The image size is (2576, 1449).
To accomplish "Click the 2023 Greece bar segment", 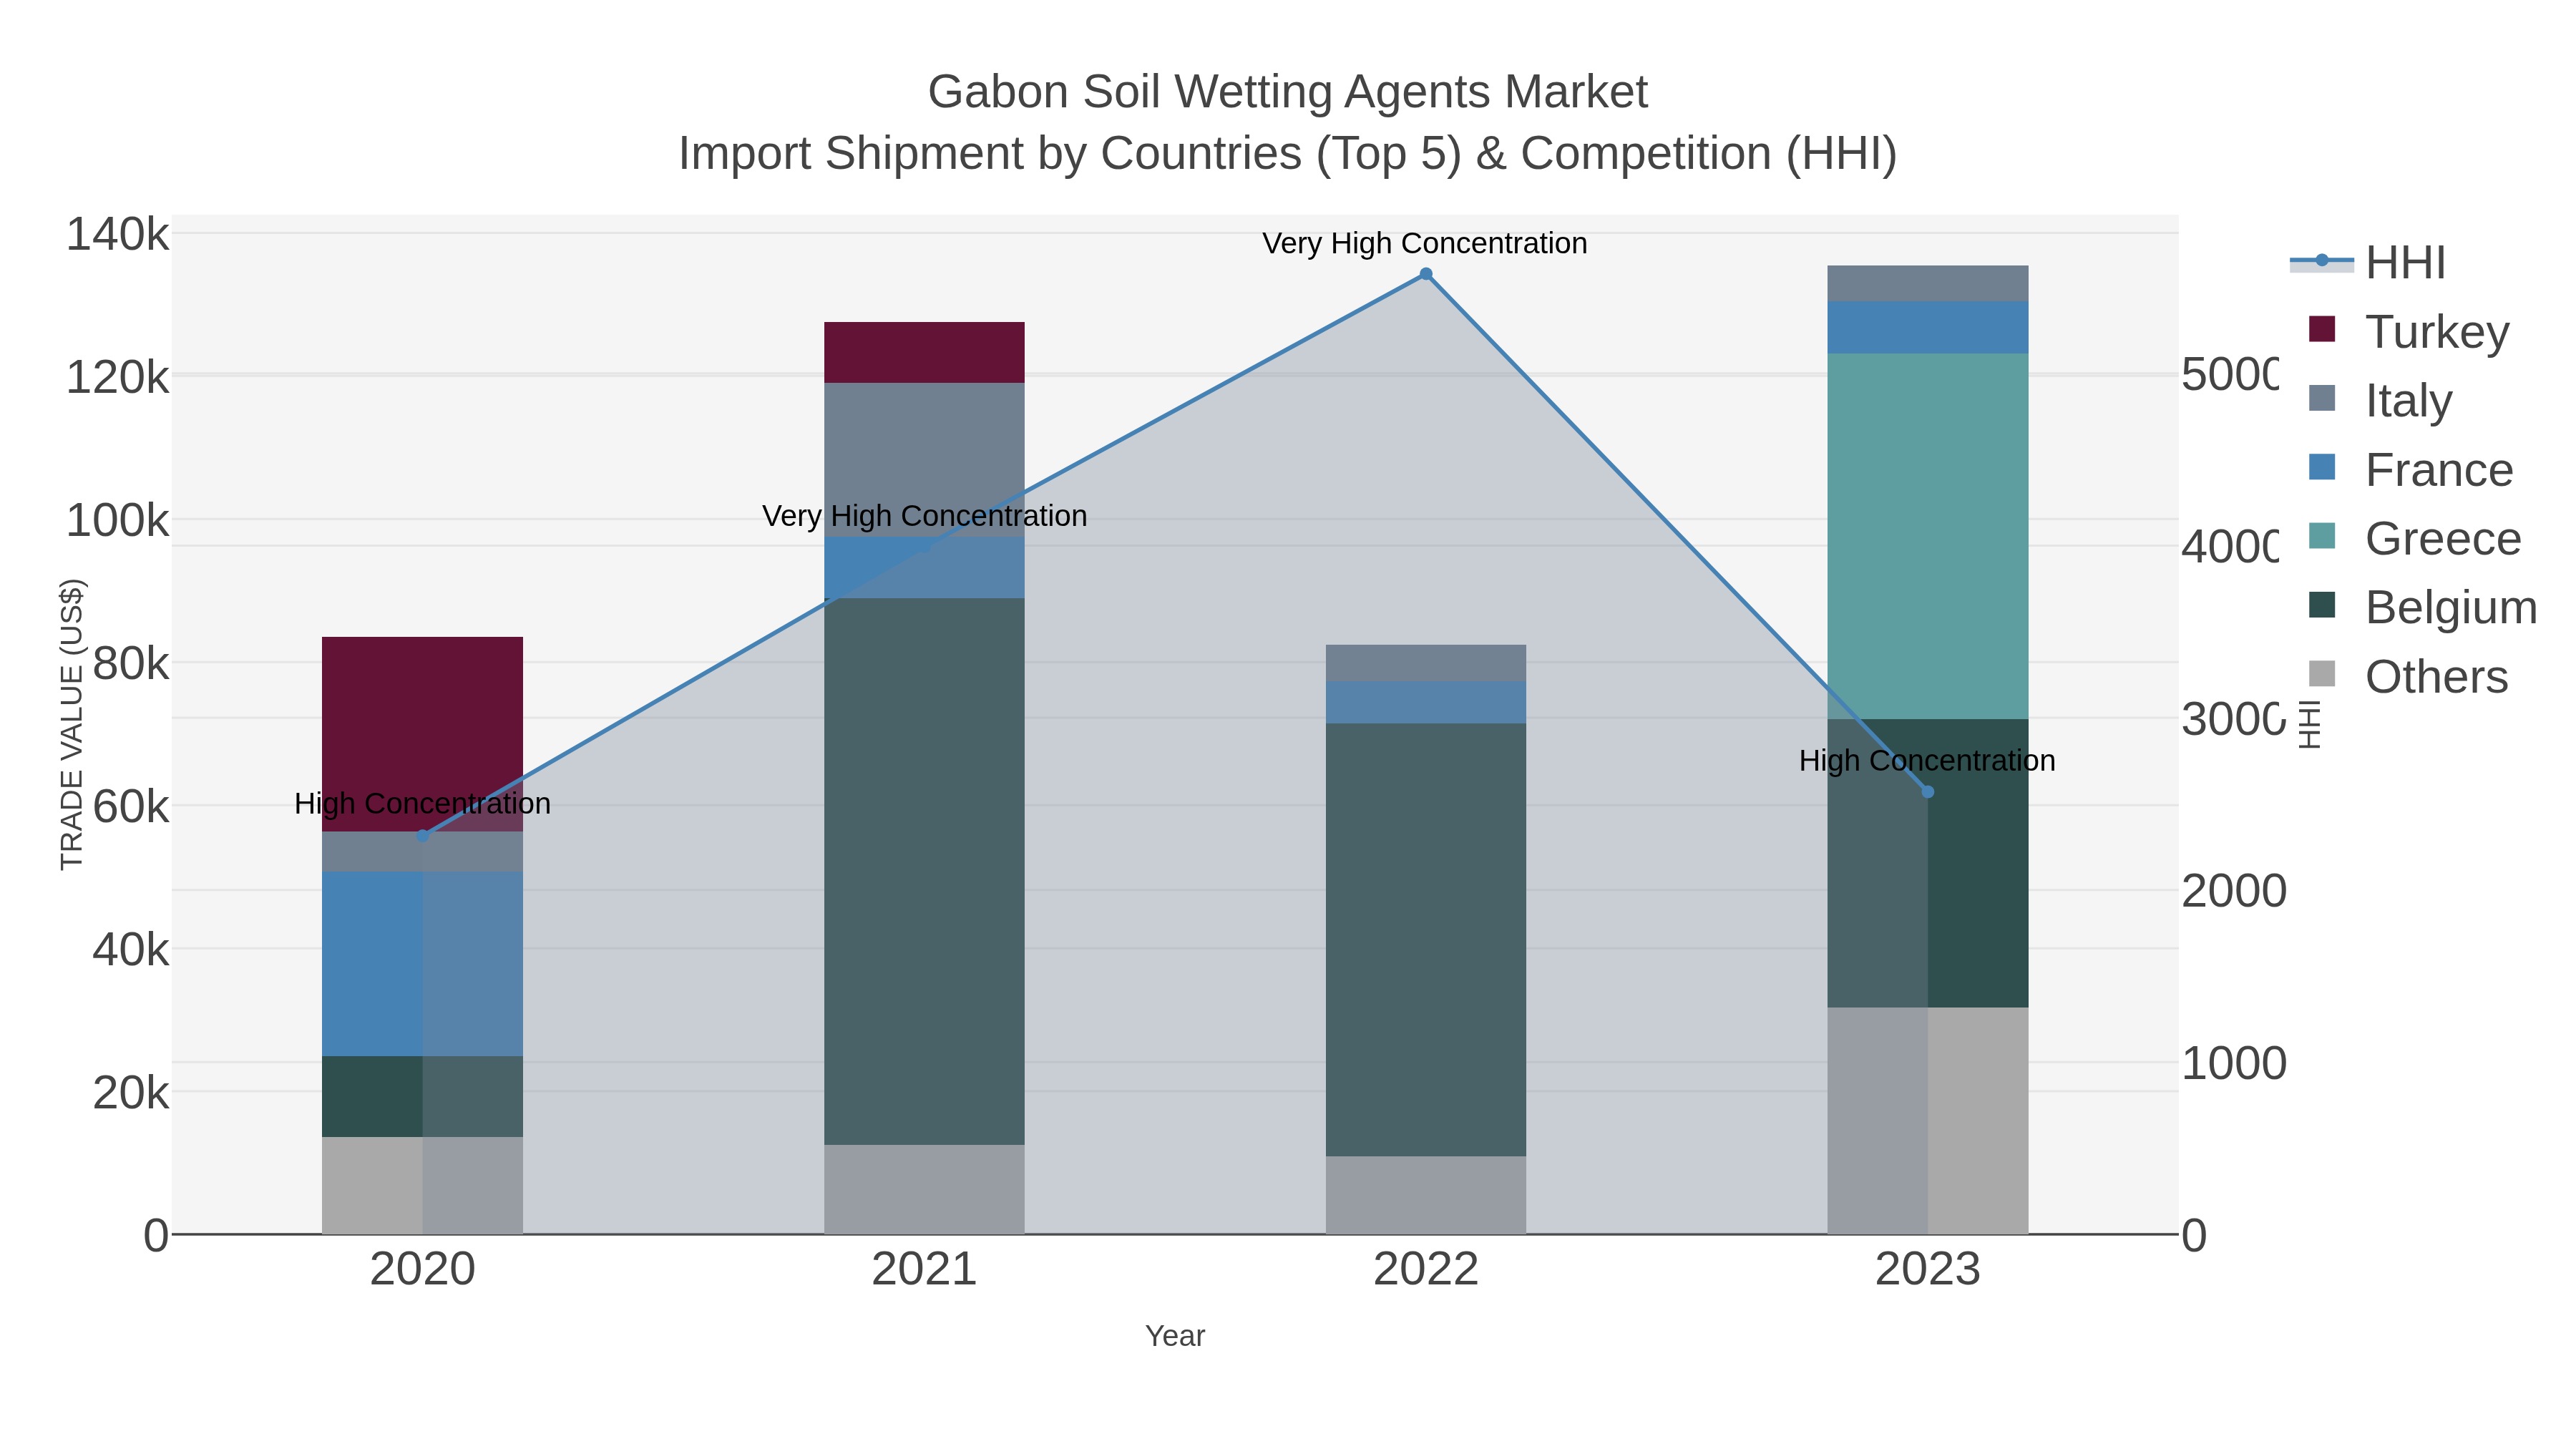I will pyautogui.click(x=1928, y=536).
